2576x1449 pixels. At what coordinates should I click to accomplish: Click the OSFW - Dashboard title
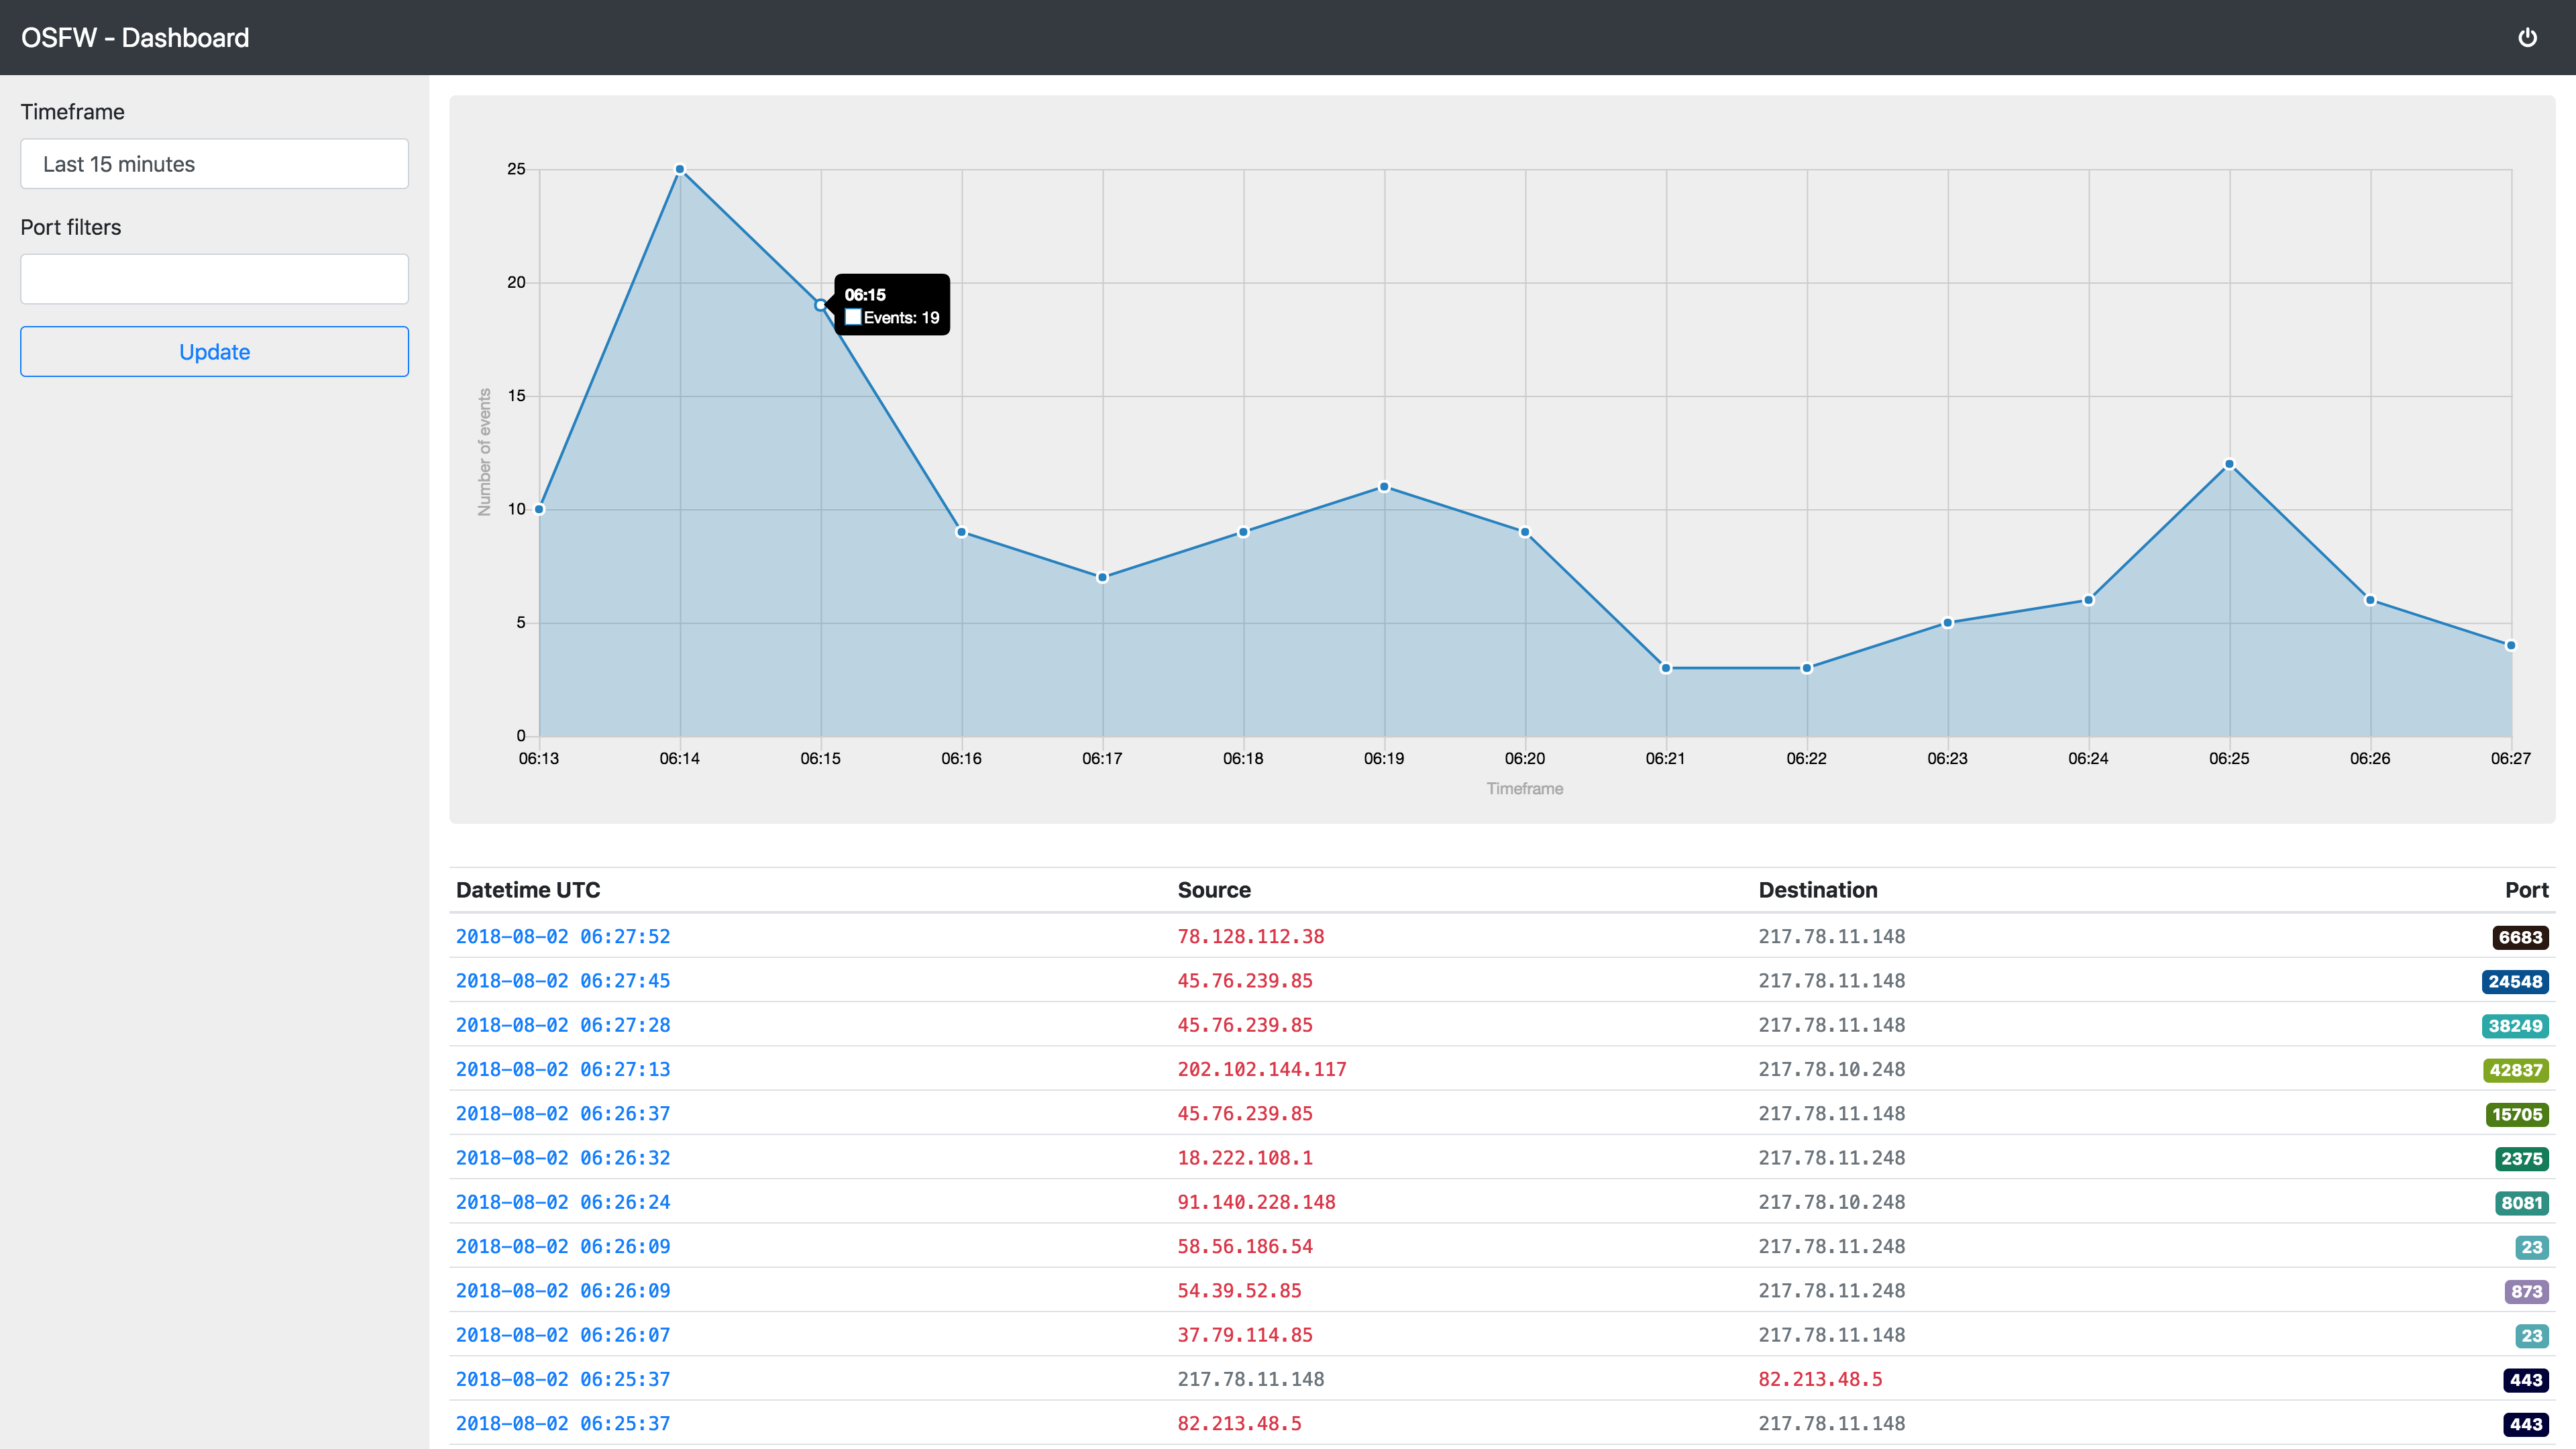coord(135,38)
